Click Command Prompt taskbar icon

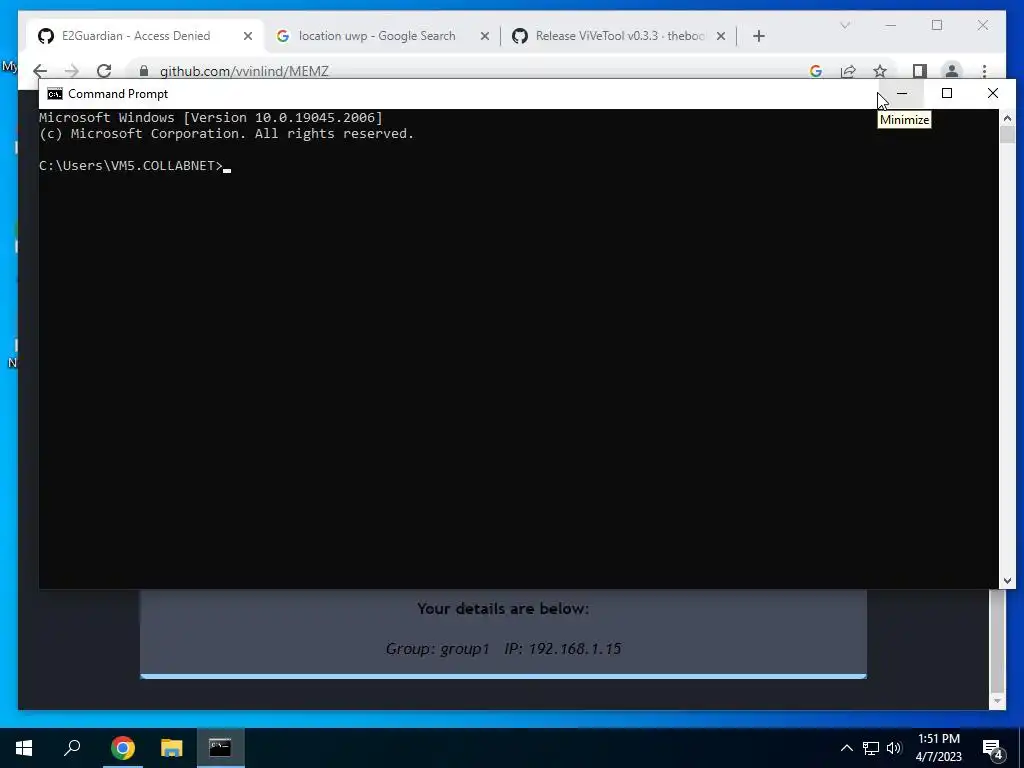coord(220,748)
